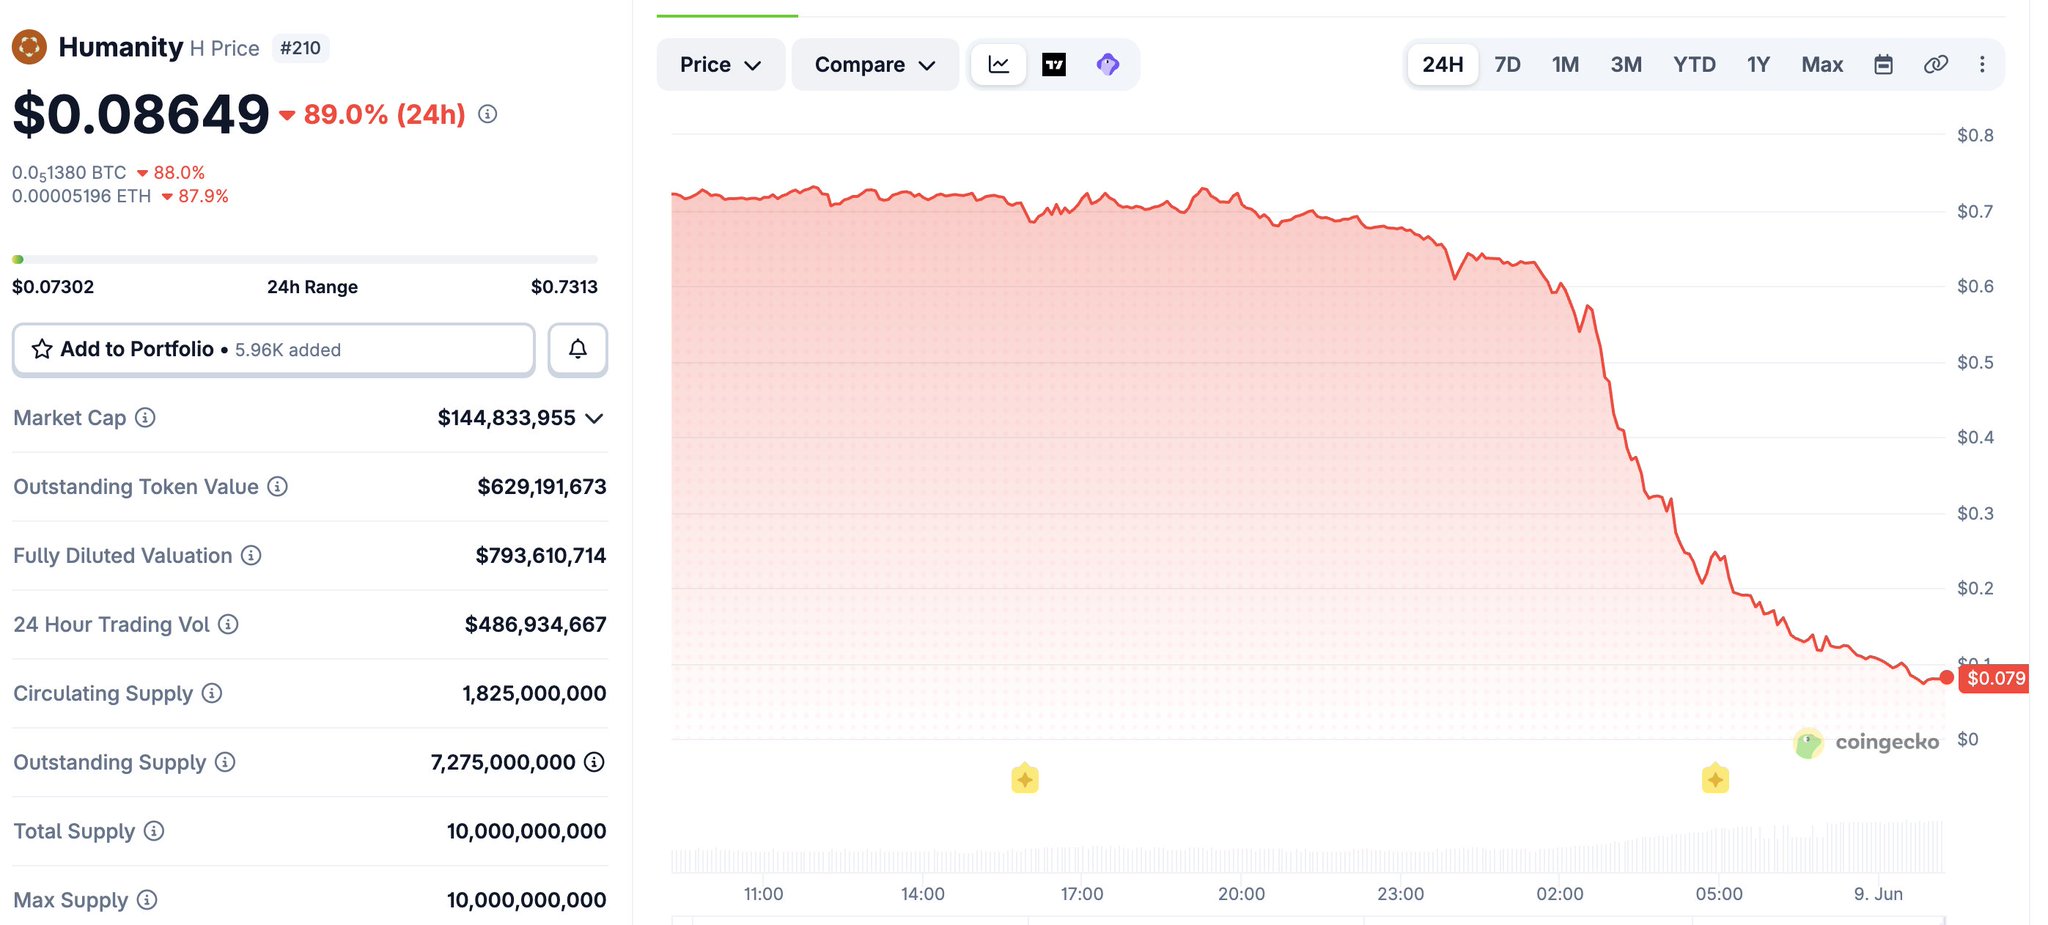This screenshot has height=925, width=2048.
Task: Select the YTD time range tab
Action: (x=1694, y=65)
